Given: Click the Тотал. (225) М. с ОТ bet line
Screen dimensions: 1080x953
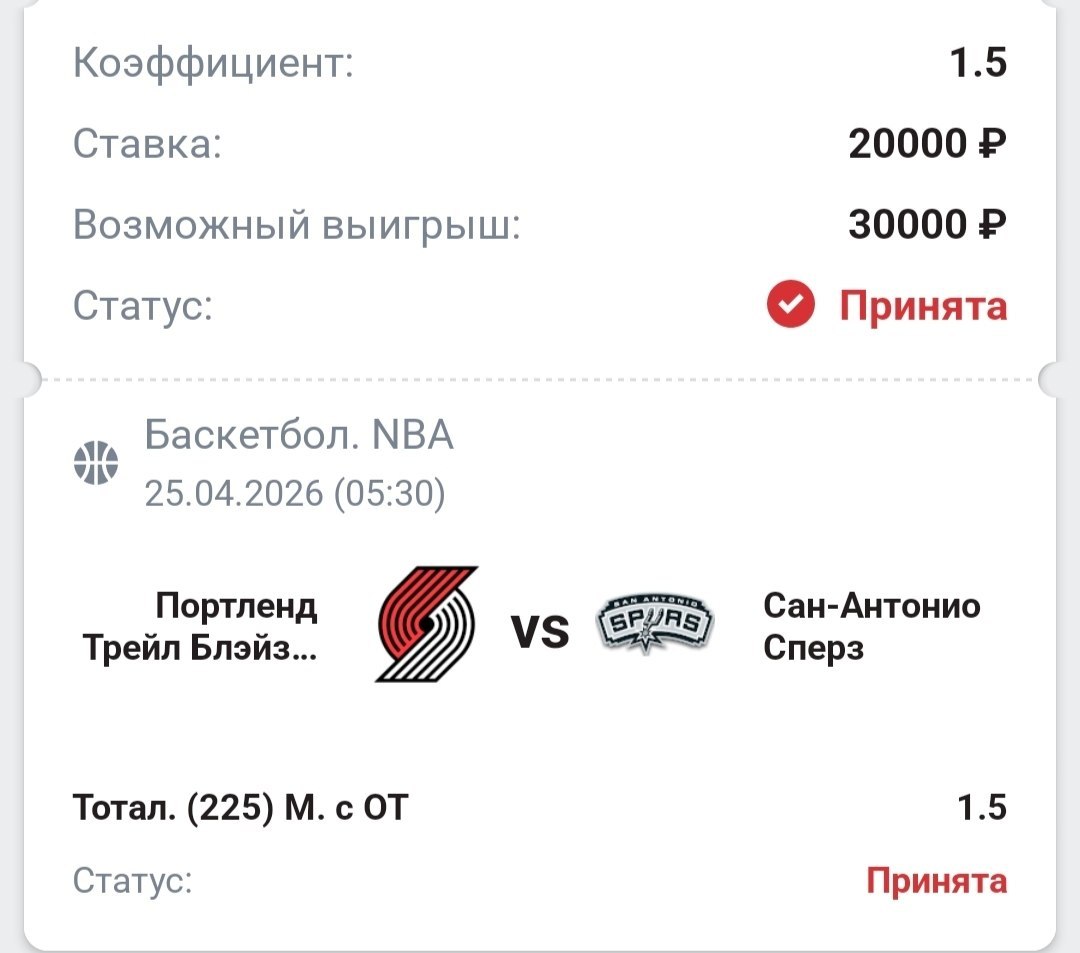Looking at the screenshot, I should [241, 807].
